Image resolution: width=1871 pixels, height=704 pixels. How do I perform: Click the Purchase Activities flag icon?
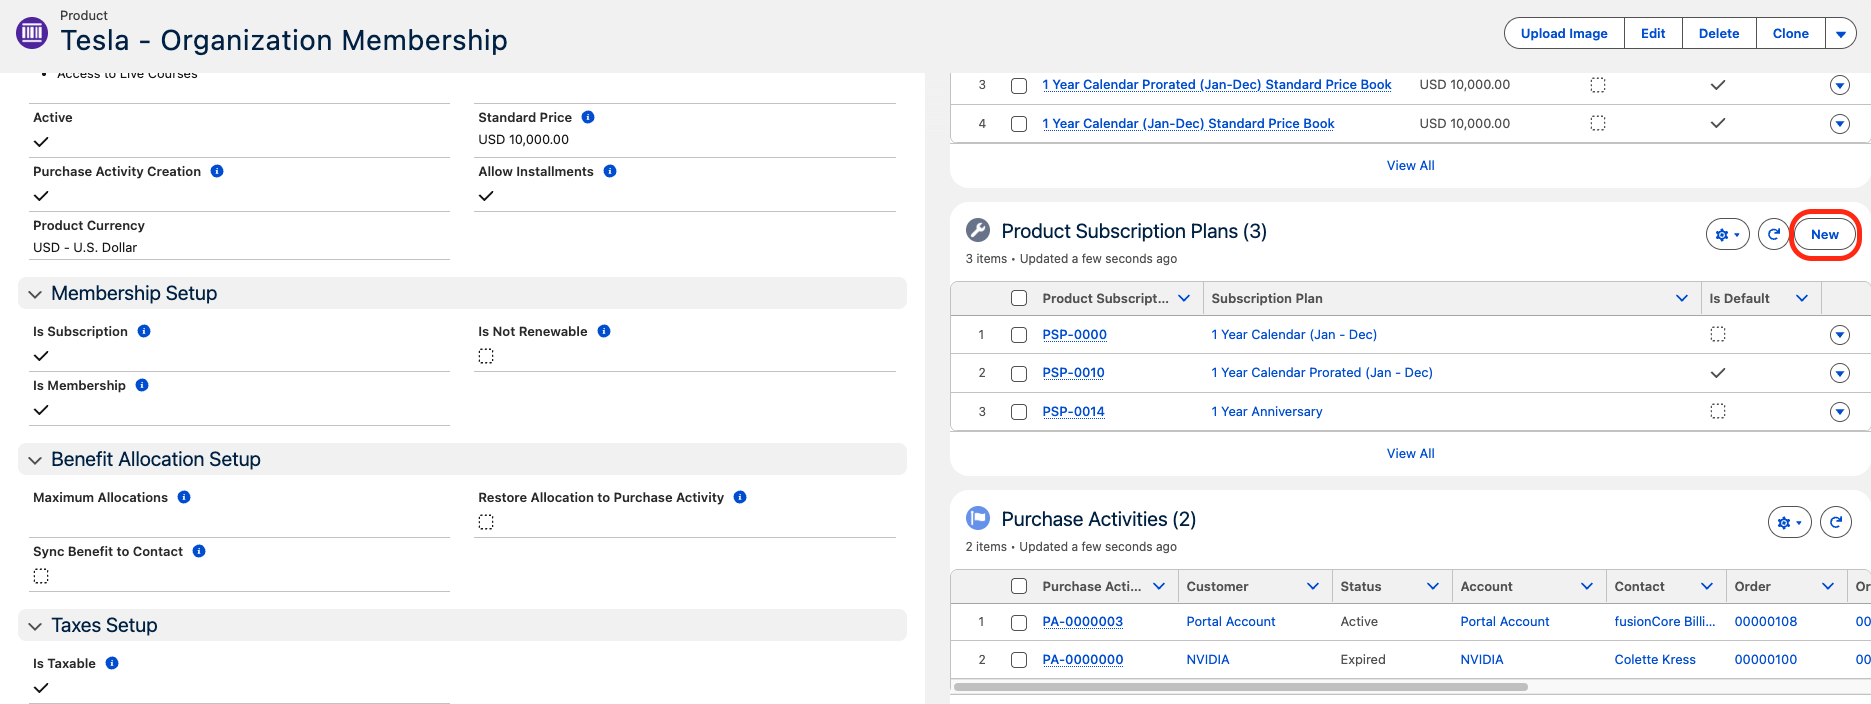coord(978,519)
